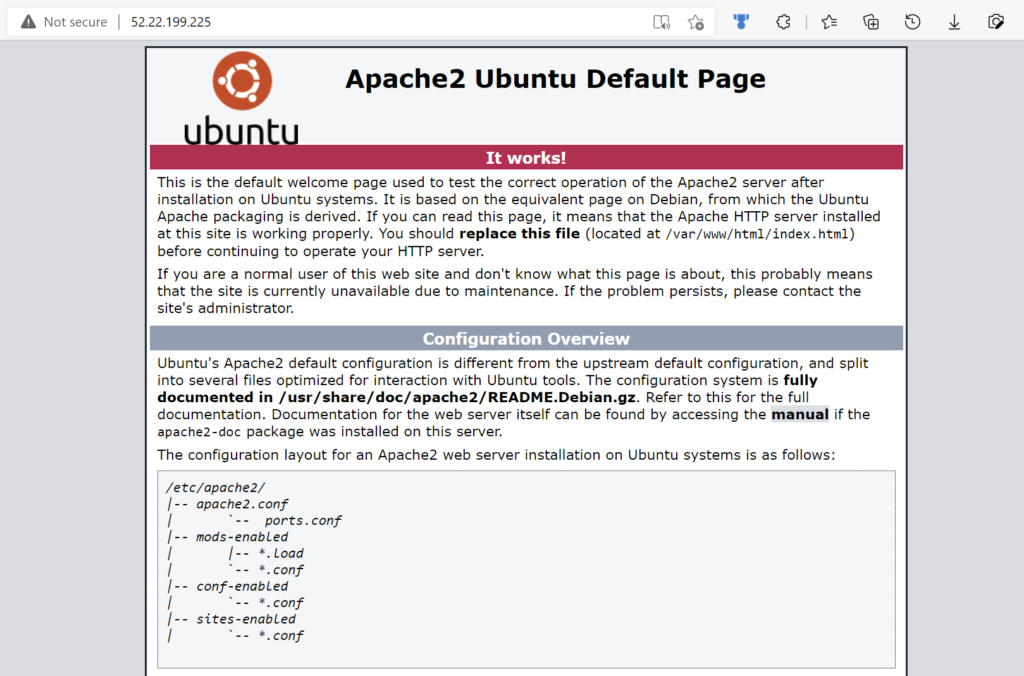The height and width of the screenshot is (676, 1024).
Task: Open the Collections icon
Action: pyautogui.click(x=871, y=22)
